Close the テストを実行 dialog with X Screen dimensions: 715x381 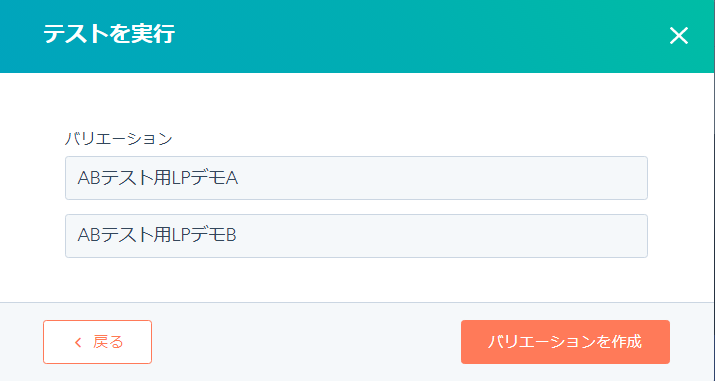(x=679, y=36)
